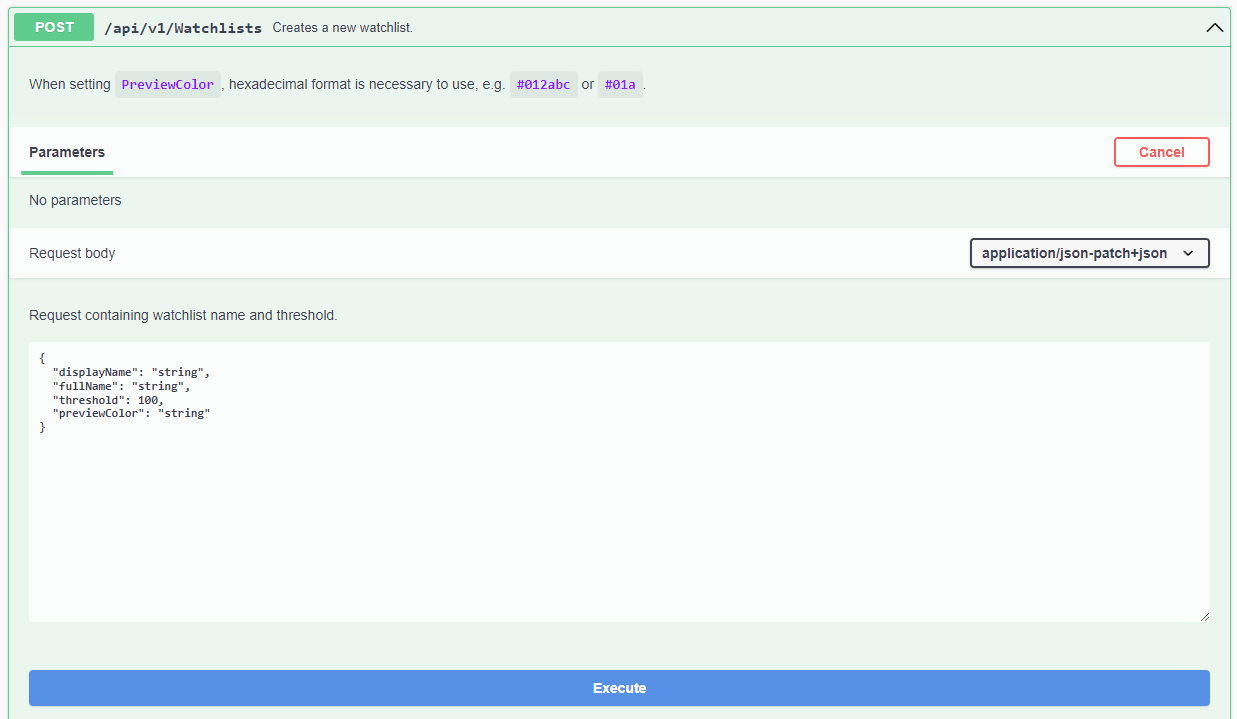Collapse the Watchlists endpoint with the chevron
Image resolution: width=1237 pixels, height=719 pixels.
pos(1215,28)
